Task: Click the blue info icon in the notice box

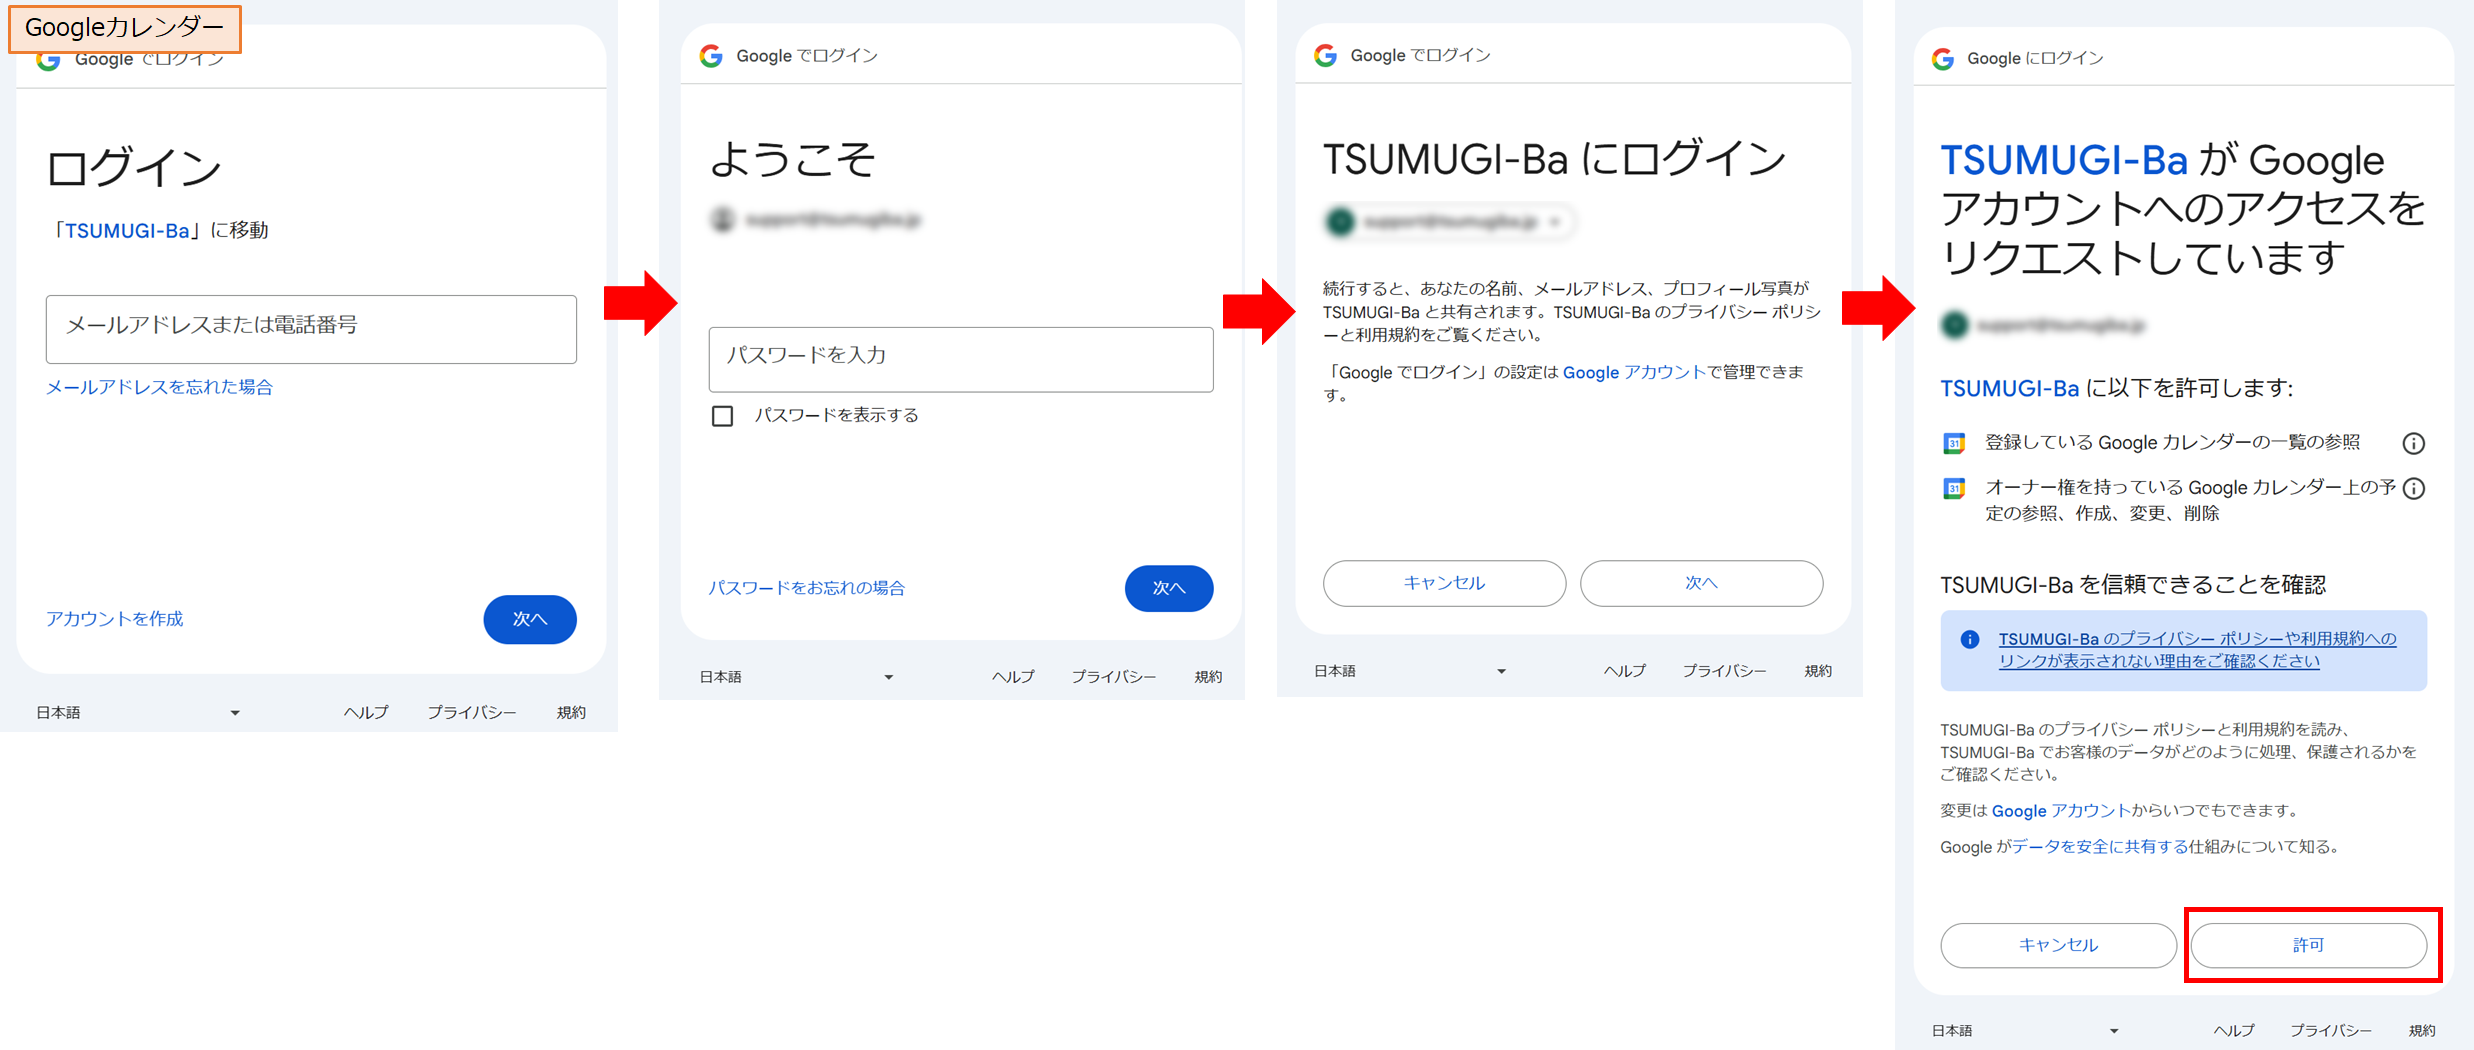Action: point(1969,640)
